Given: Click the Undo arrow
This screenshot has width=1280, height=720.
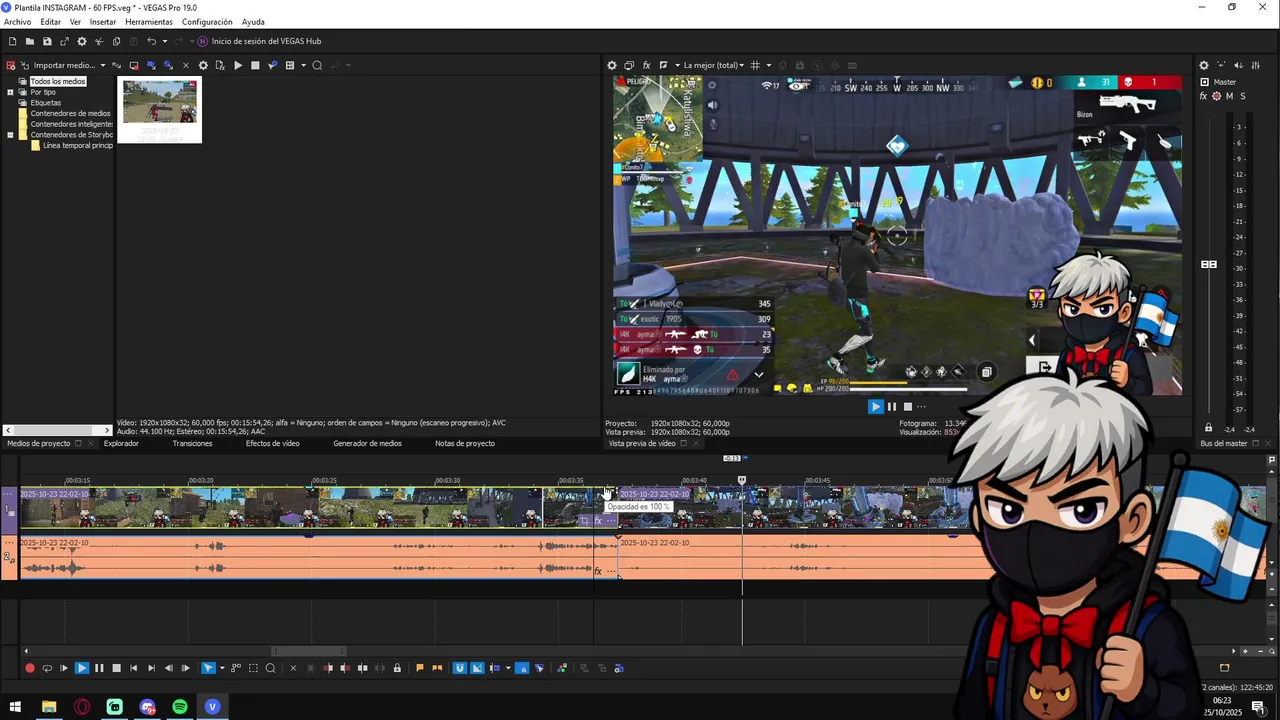Looking at the screenshot, I should click(x=151, y=41).
